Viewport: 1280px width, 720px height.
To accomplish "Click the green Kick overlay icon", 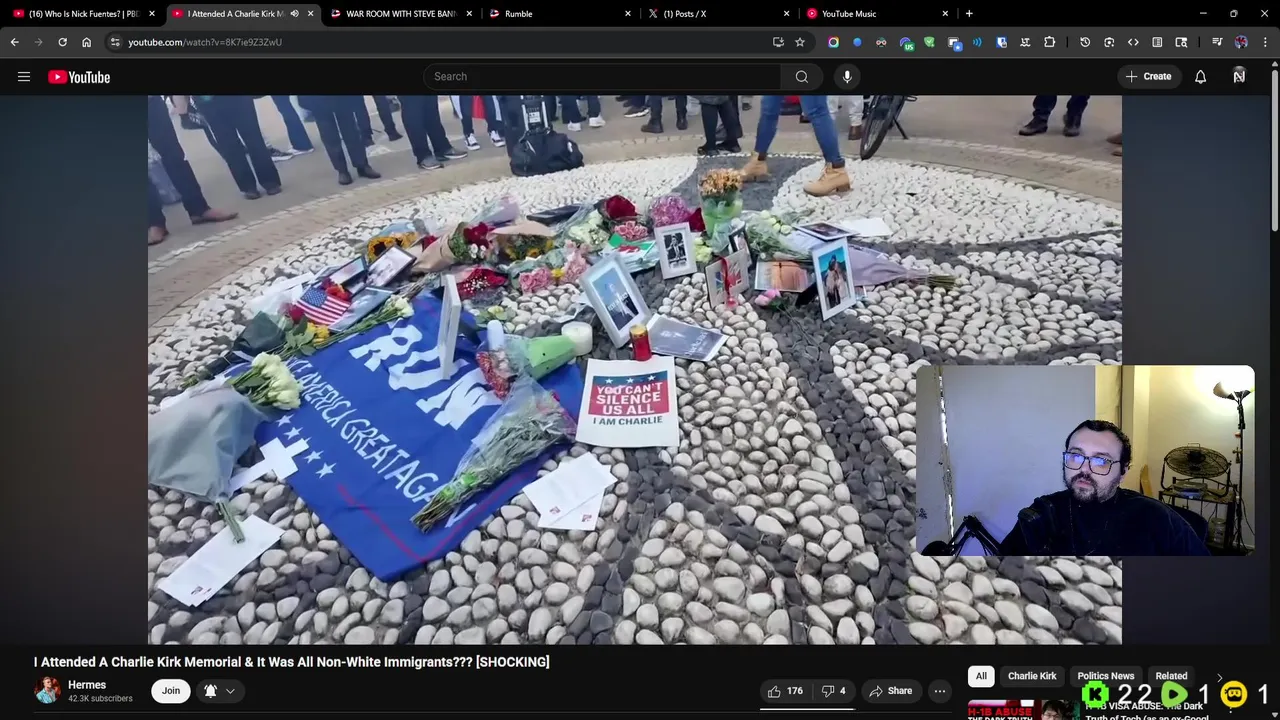I will tap(1095, 694).
